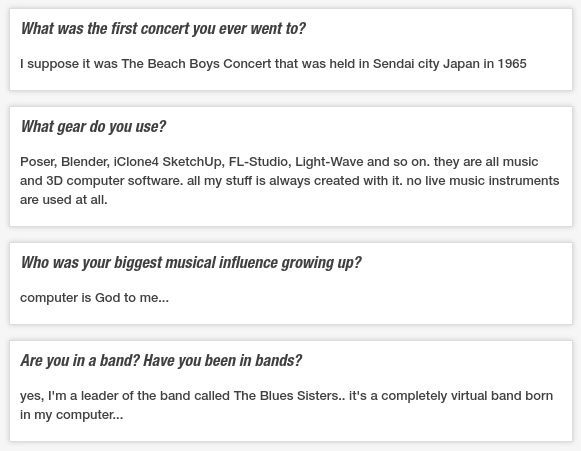
Task: Click the answer about The Beach Boys Concert
Action: 273,64
